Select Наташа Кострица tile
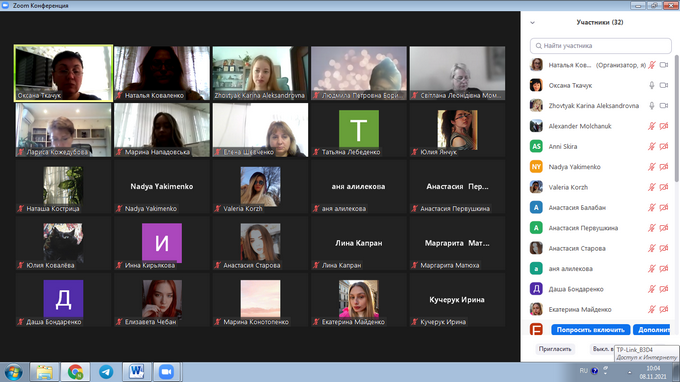 coord(63,186)
